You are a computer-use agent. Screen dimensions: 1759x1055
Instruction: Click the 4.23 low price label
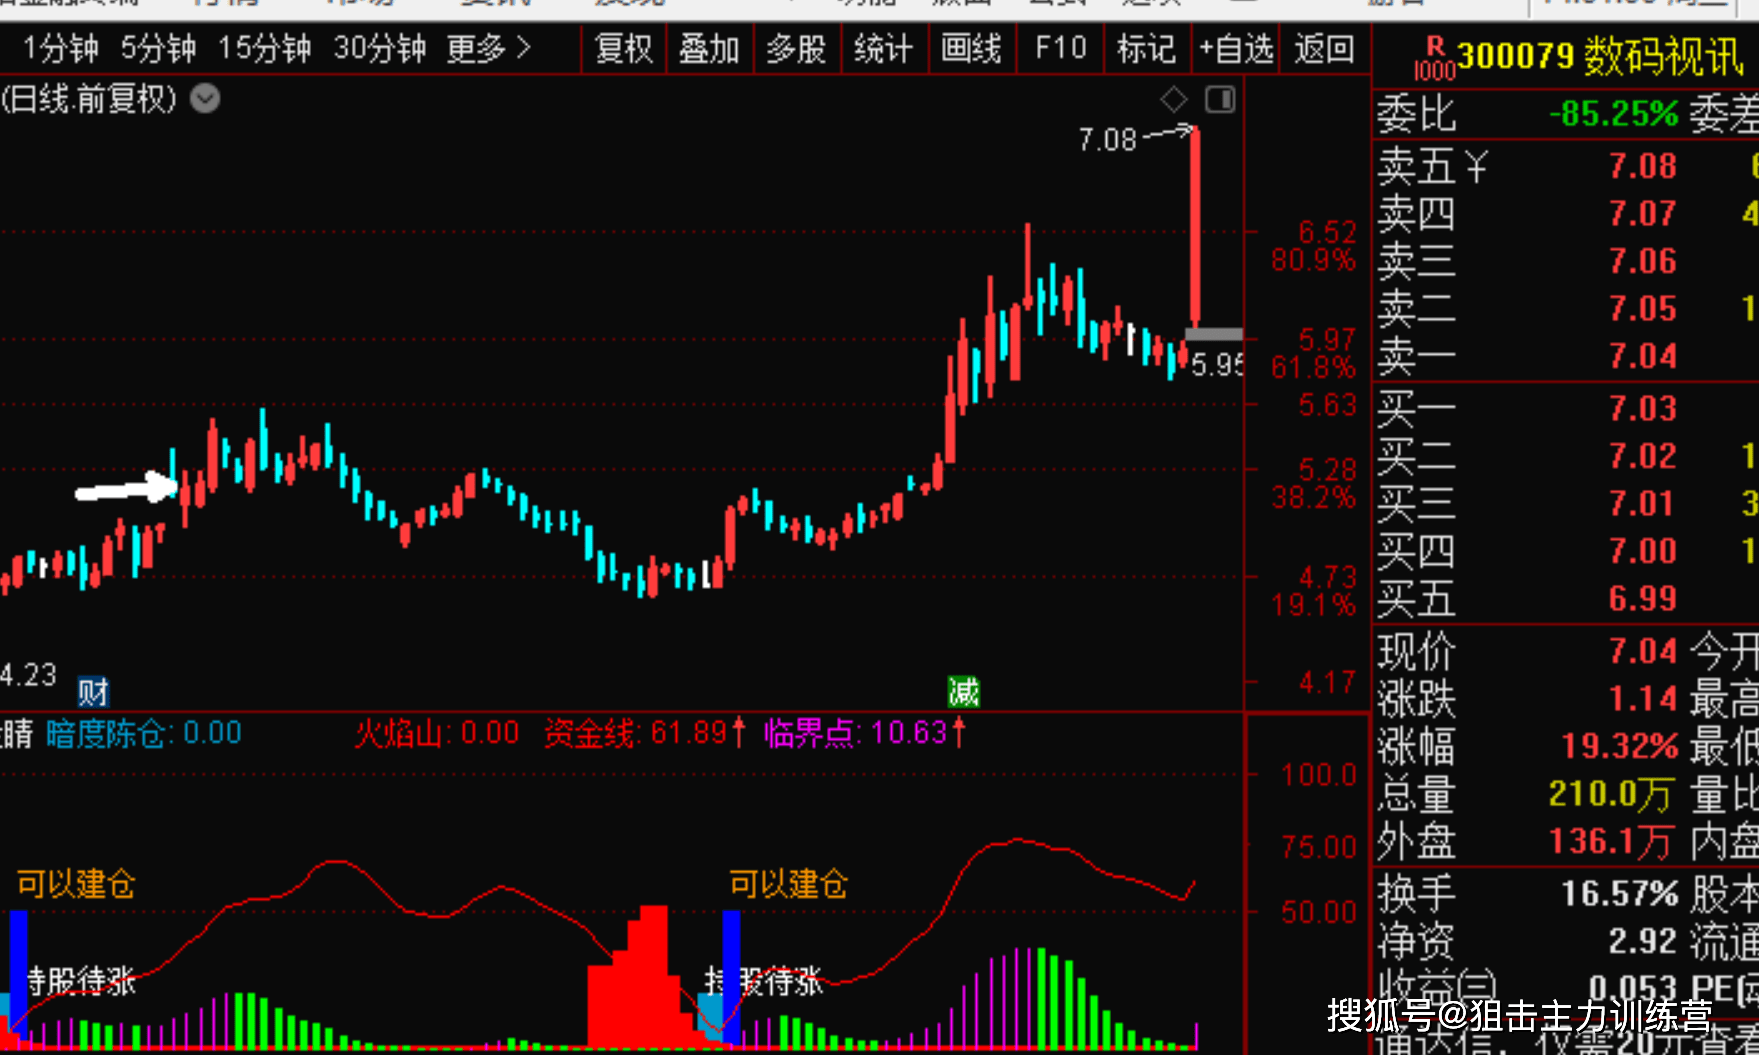28,675
